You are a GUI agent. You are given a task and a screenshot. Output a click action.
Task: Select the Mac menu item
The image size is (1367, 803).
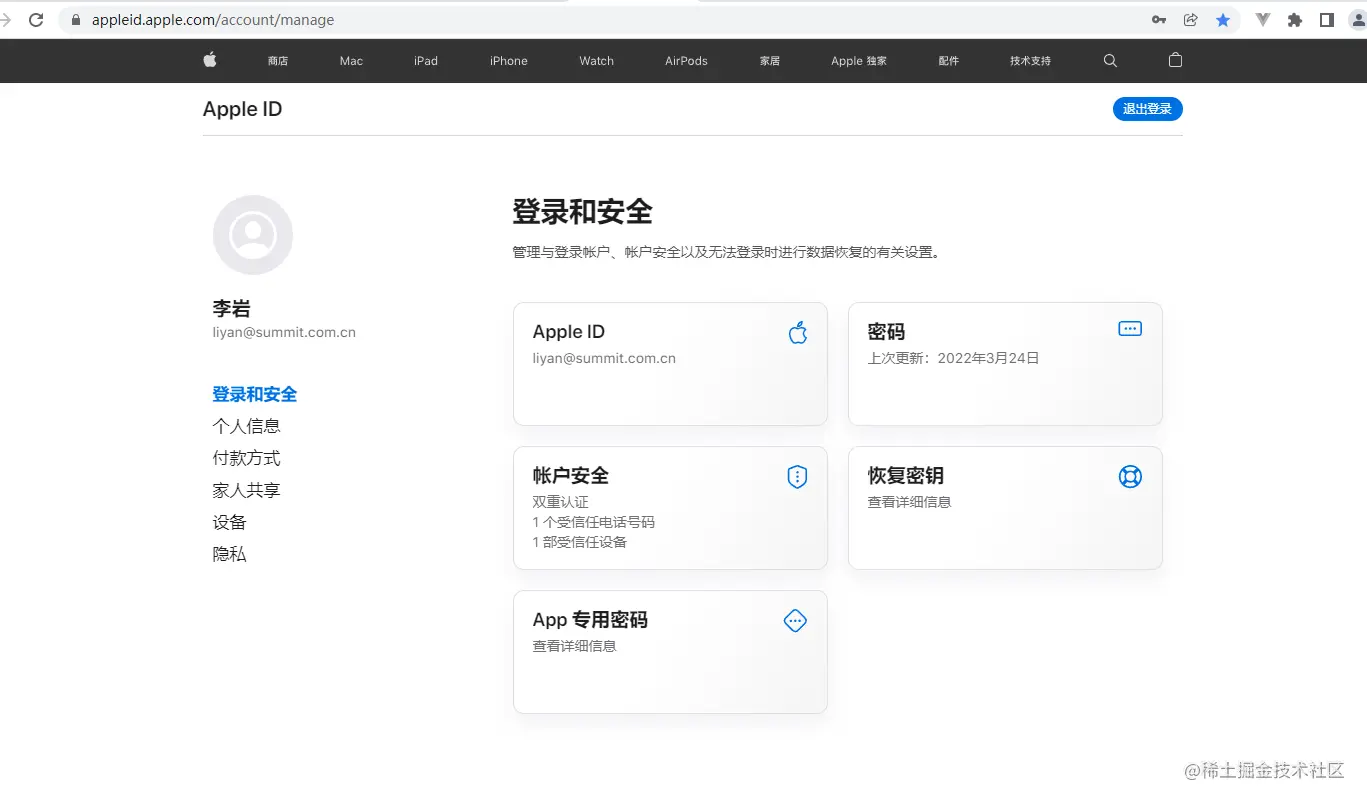coord(350,60)
